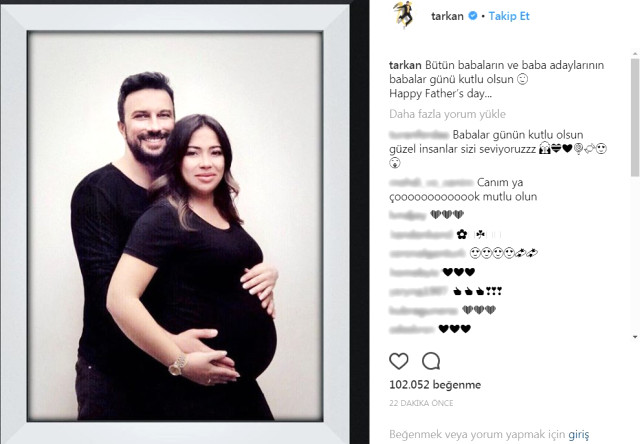Like the post with the heart icon
This screenshot has height=444, width=640.
pyautogui.click(x=398, y=361)
